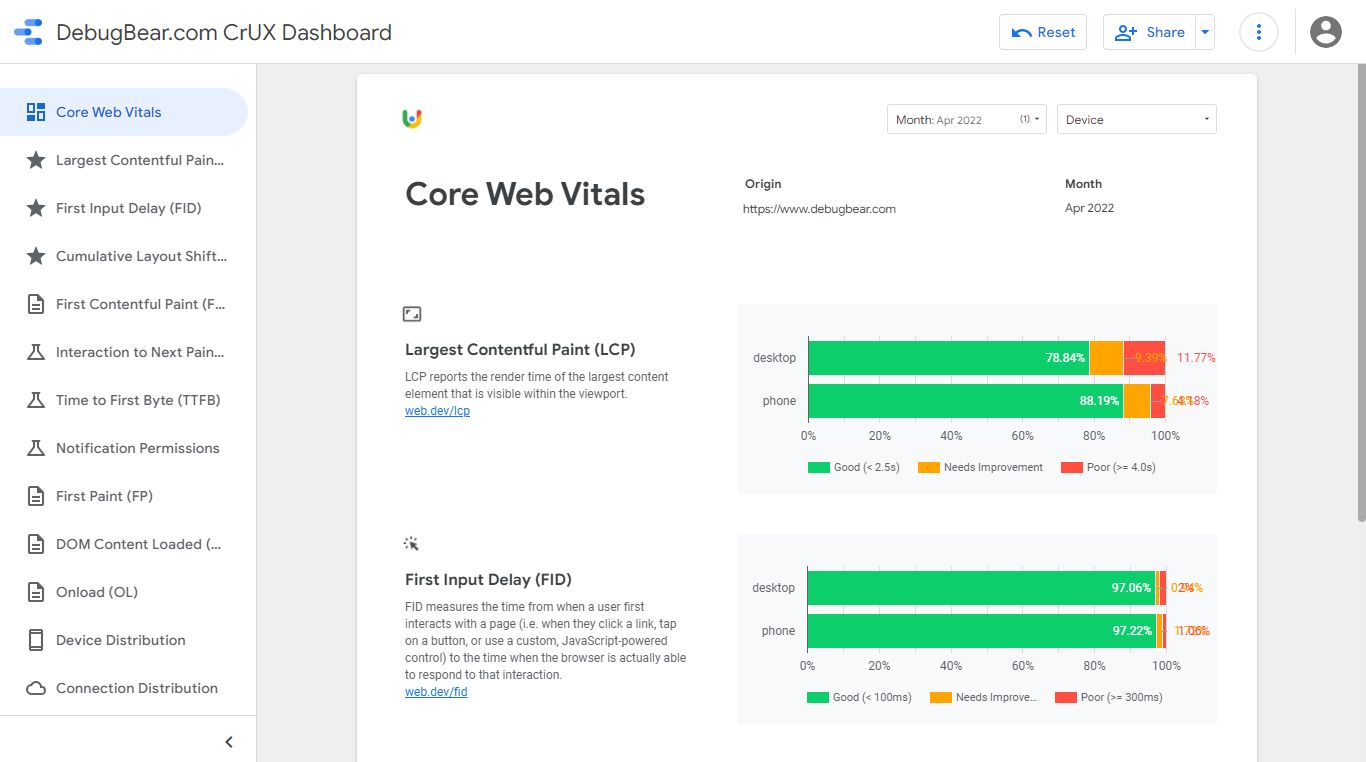Image resolution: width=1366 pixels, height=762 pixels.
Task: Click the LCP desktop orange needs-improvement segment
Action: 1106,358
